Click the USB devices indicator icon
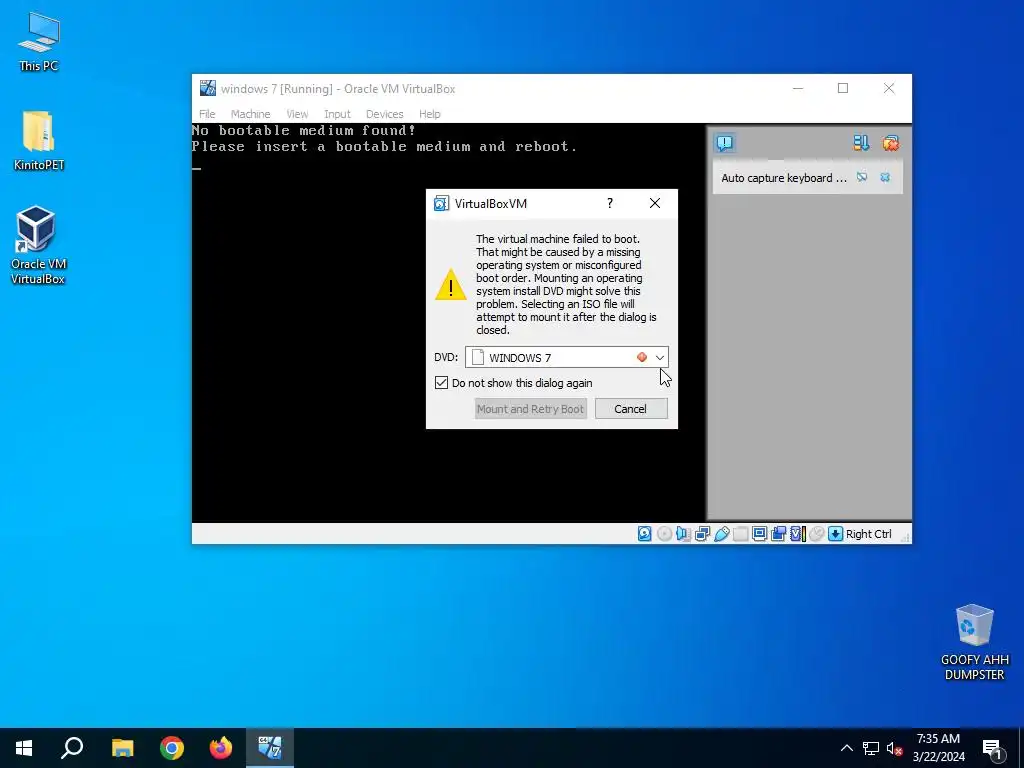 coord(722,534)
